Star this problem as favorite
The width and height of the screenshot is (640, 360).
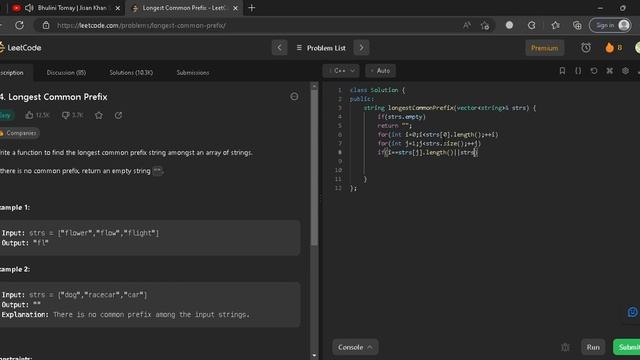tap(99, 115)
